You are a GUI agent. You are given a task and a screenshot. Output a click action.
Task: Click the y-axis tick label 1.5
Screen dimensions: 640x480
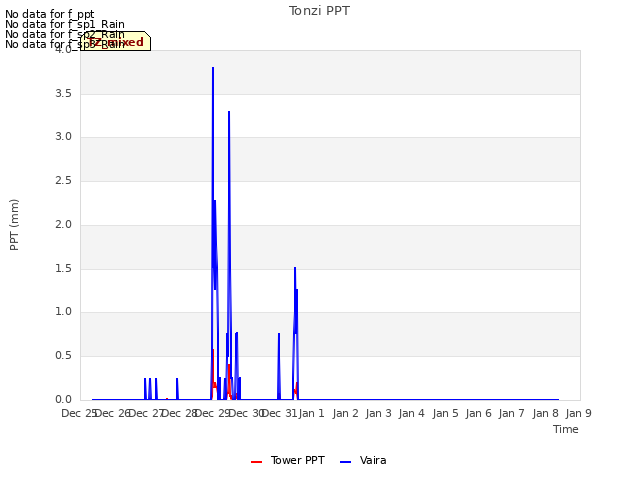(63, 269)
